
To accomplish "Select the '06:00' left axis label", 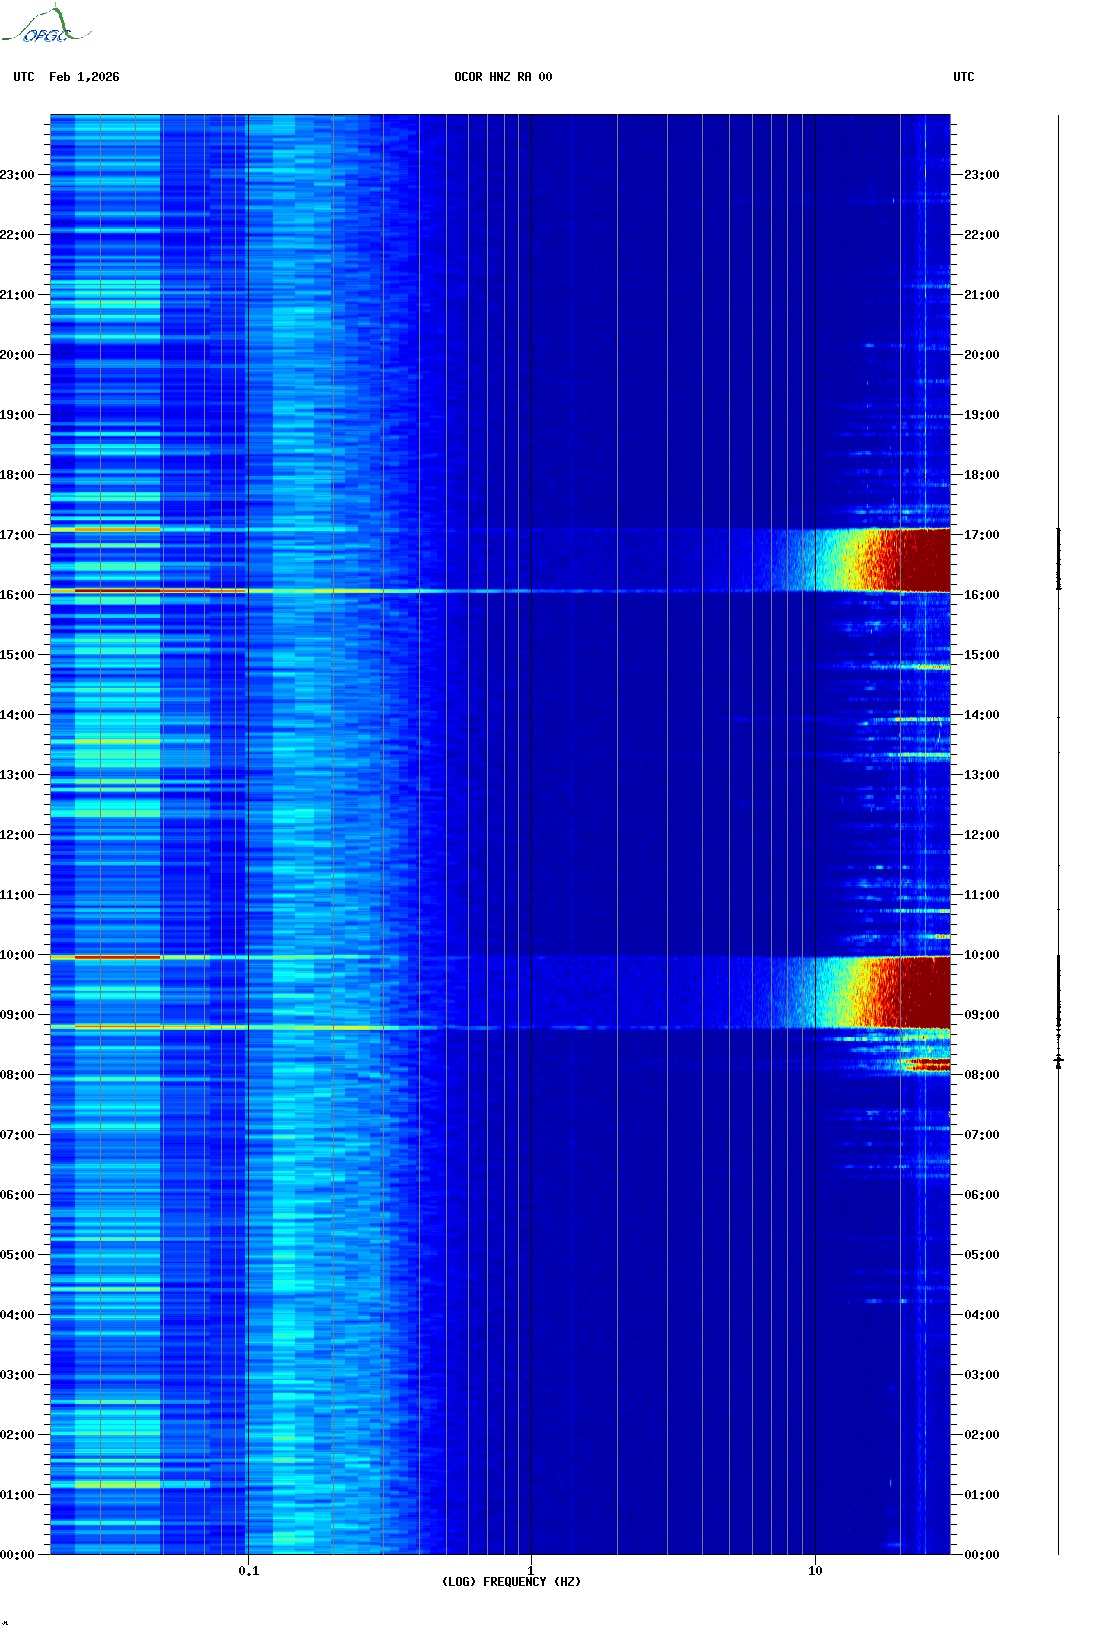I will click(17, 1195).
